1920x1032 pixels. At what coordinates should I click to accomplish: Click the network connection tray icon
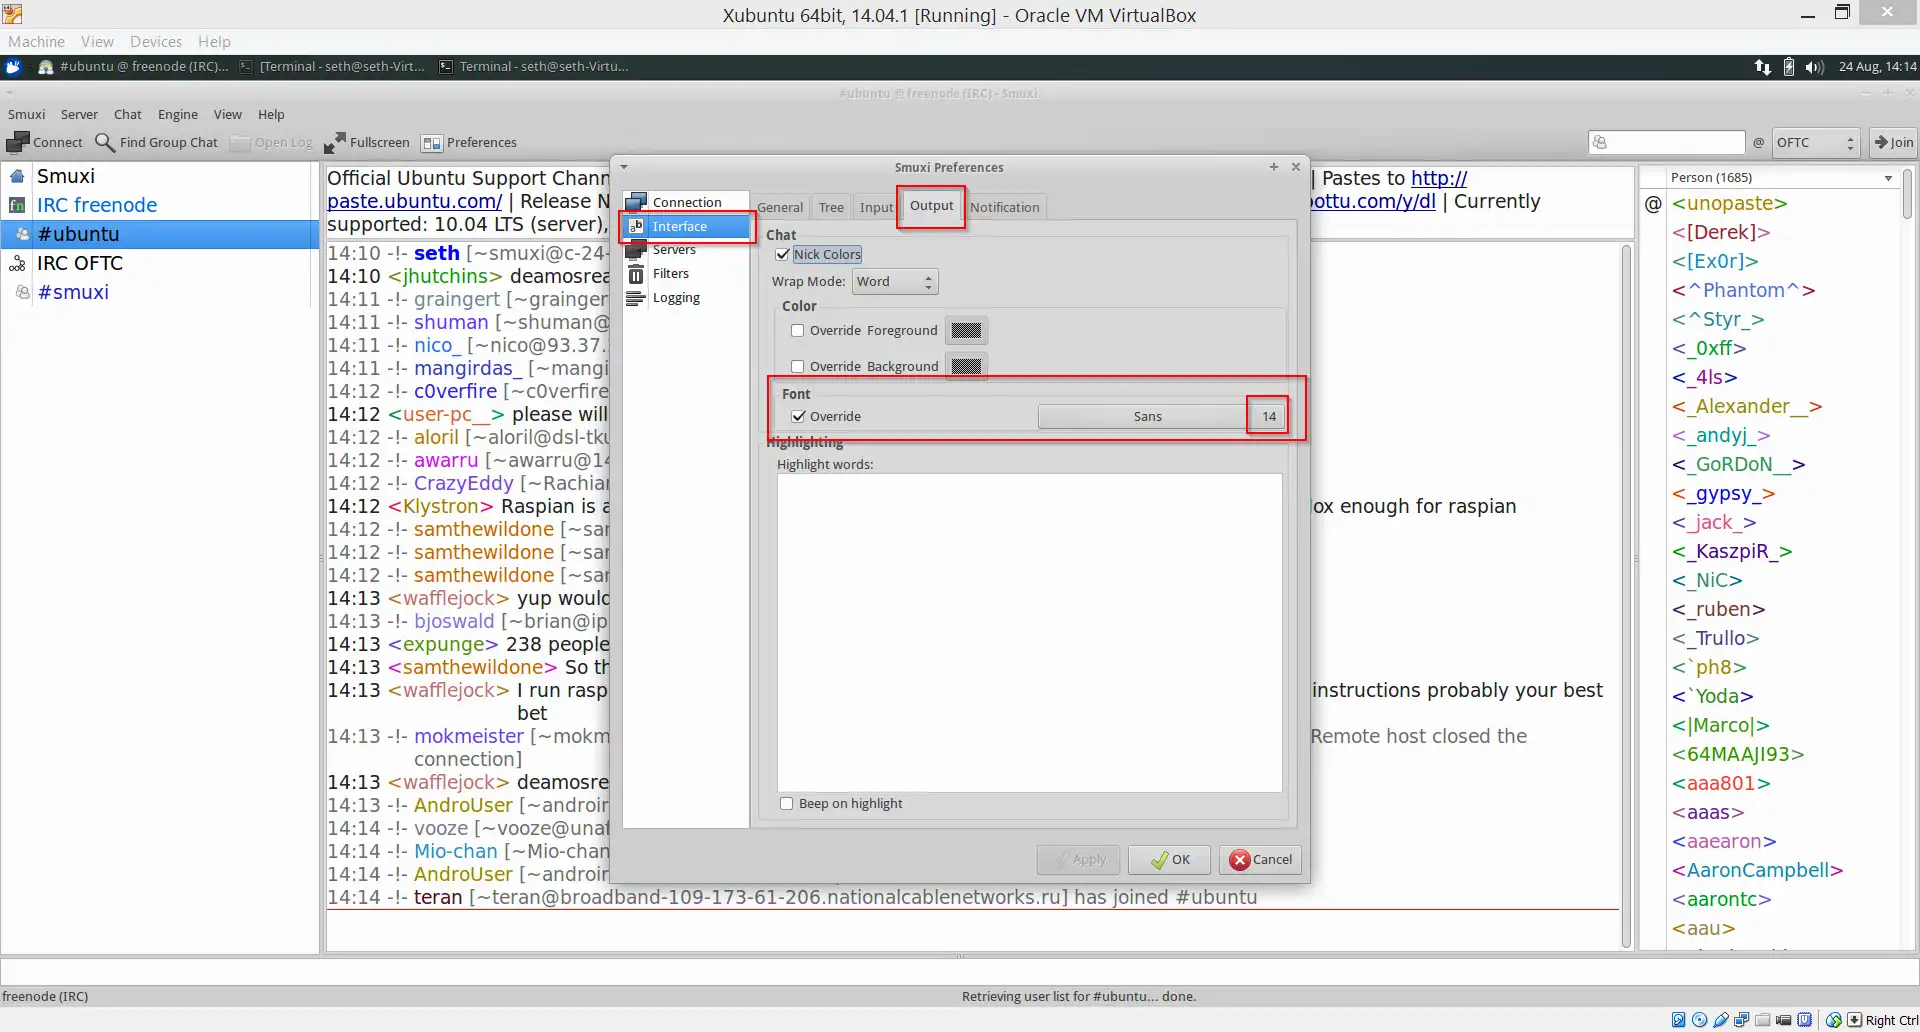point(1763,67)
